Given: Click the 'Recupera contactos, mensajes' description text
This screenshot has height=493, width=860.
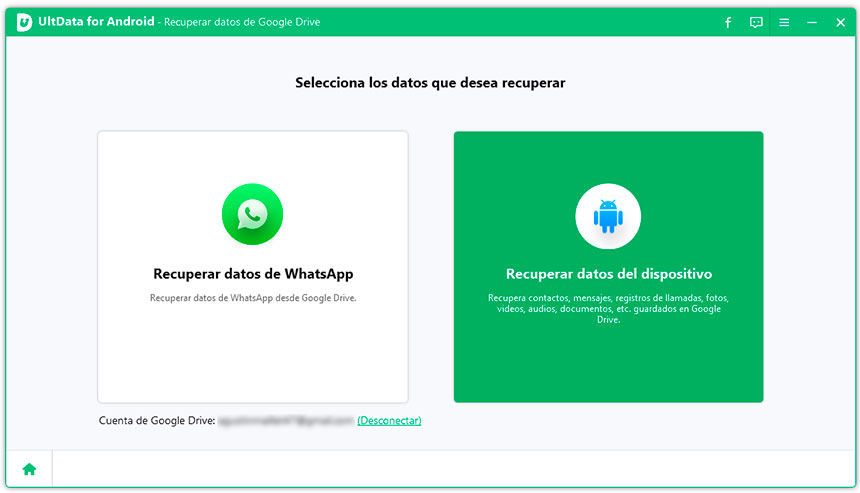Looking at the screenshot, I should [608, 309].
